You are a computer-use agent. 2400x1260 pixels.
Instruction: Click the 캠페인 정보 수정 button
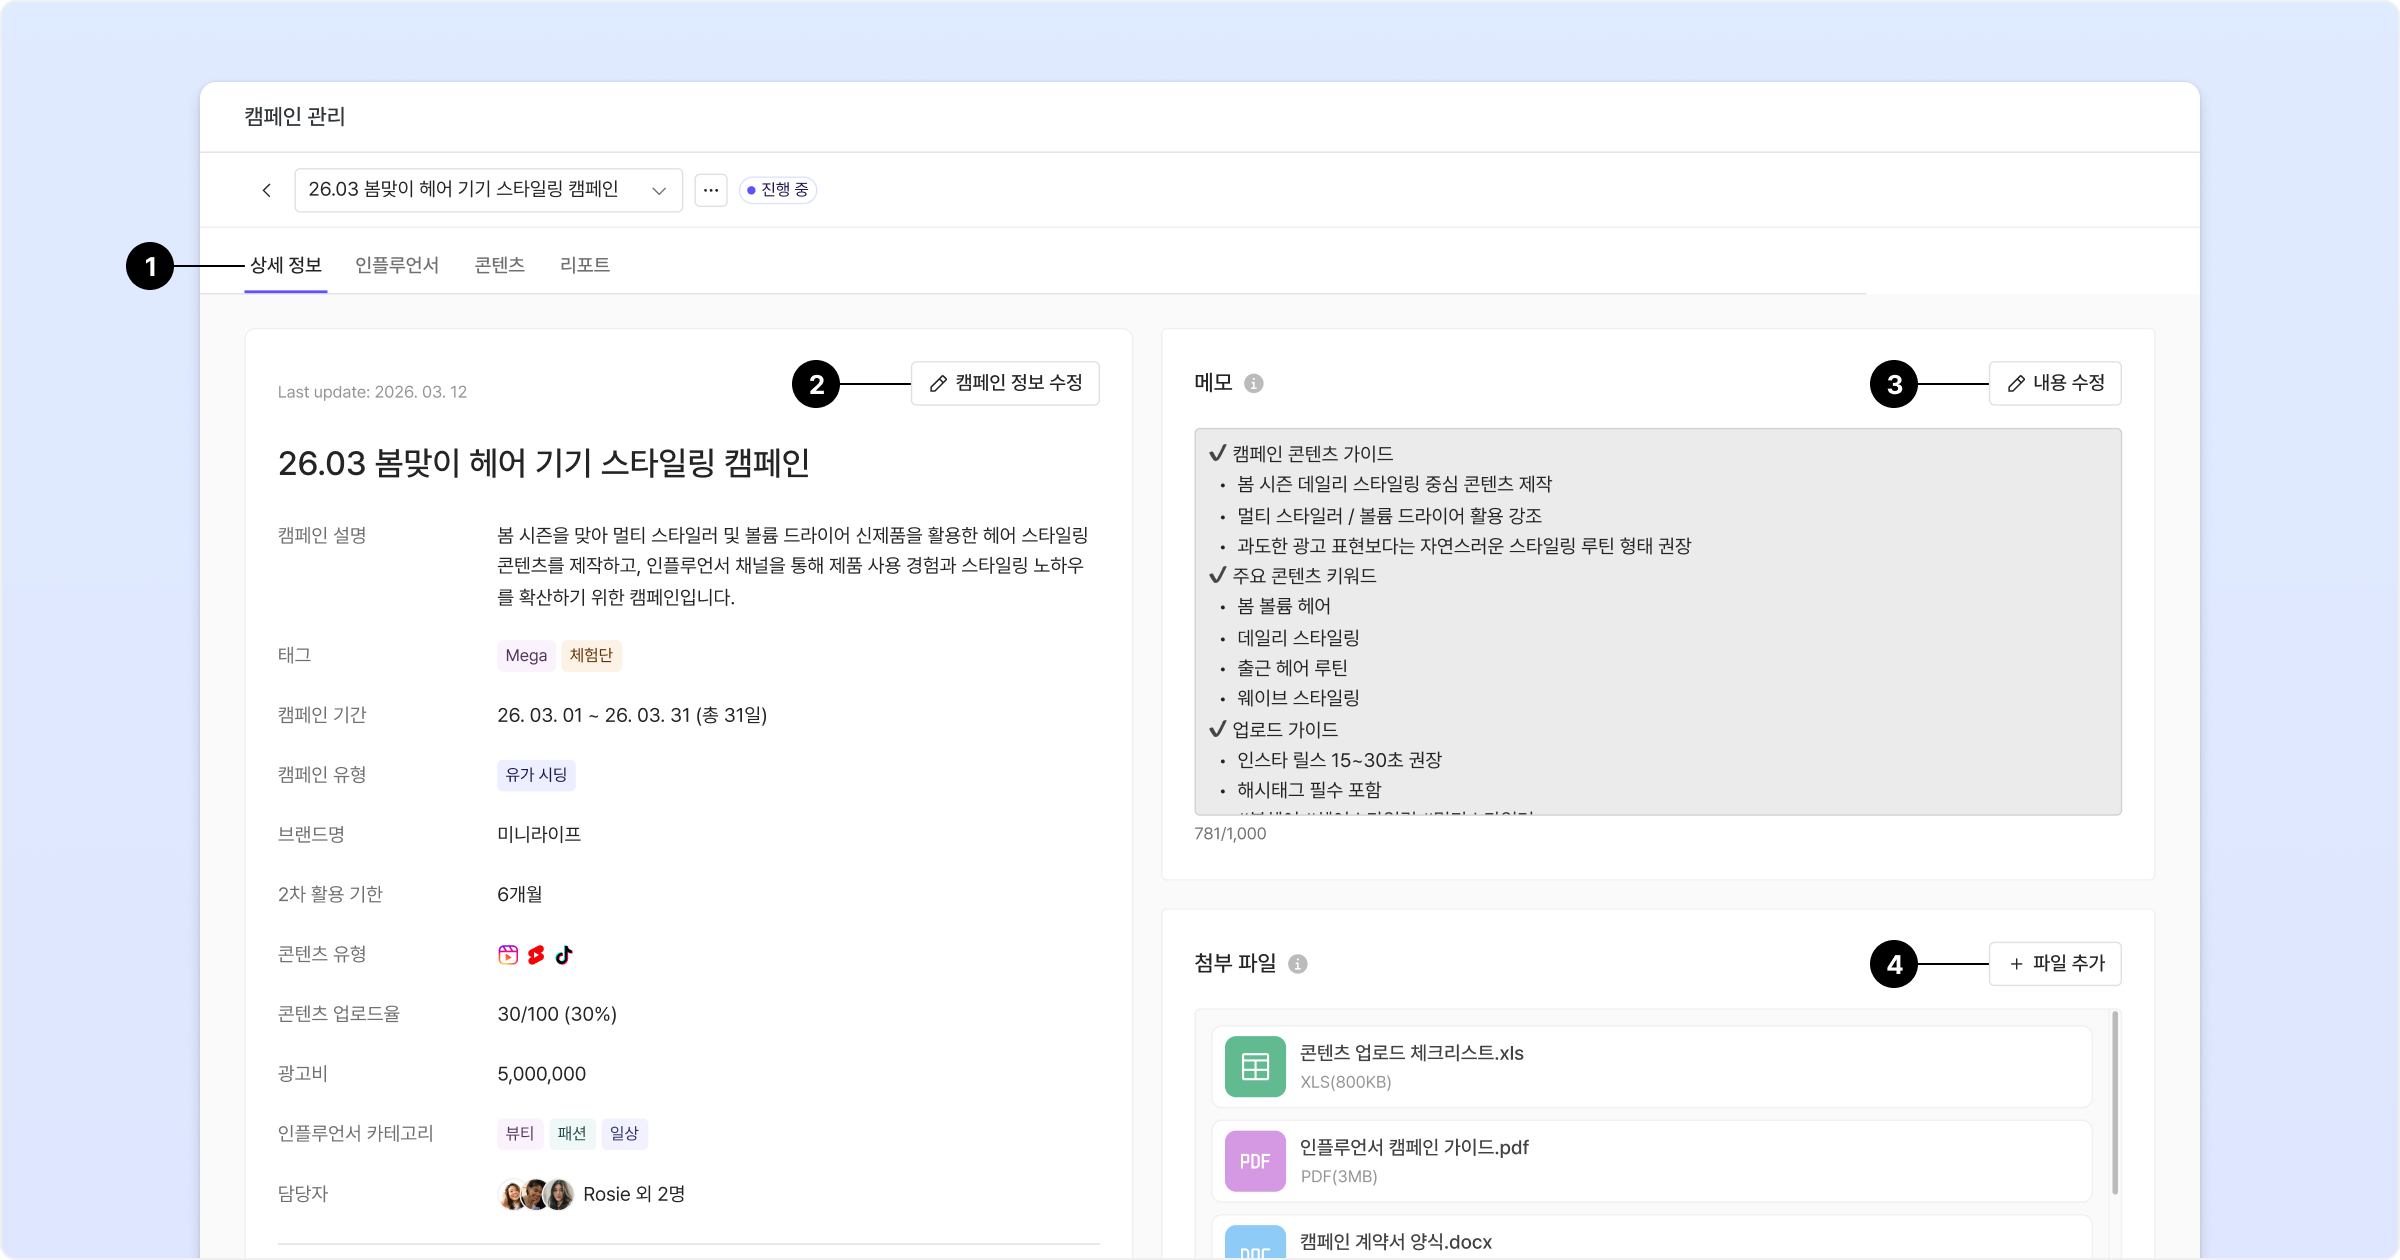[x=1005, y=383]
